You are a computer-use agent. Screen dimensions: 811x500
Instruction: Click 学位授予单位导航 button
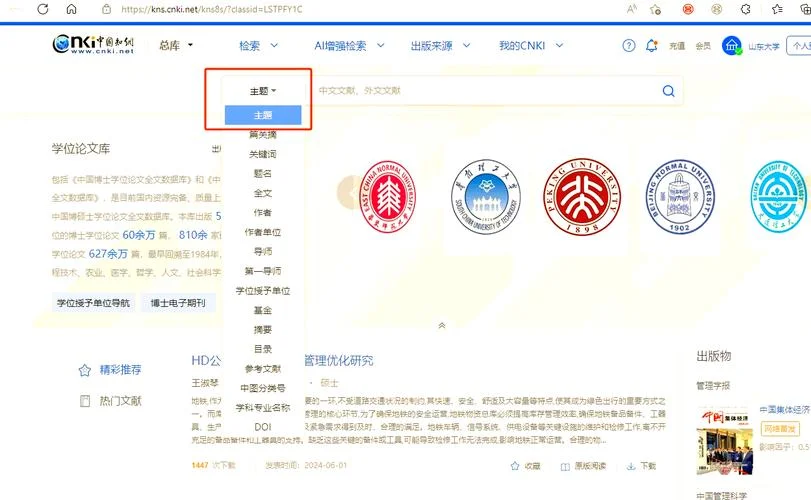pyautogui.click(x=93, y=303)
